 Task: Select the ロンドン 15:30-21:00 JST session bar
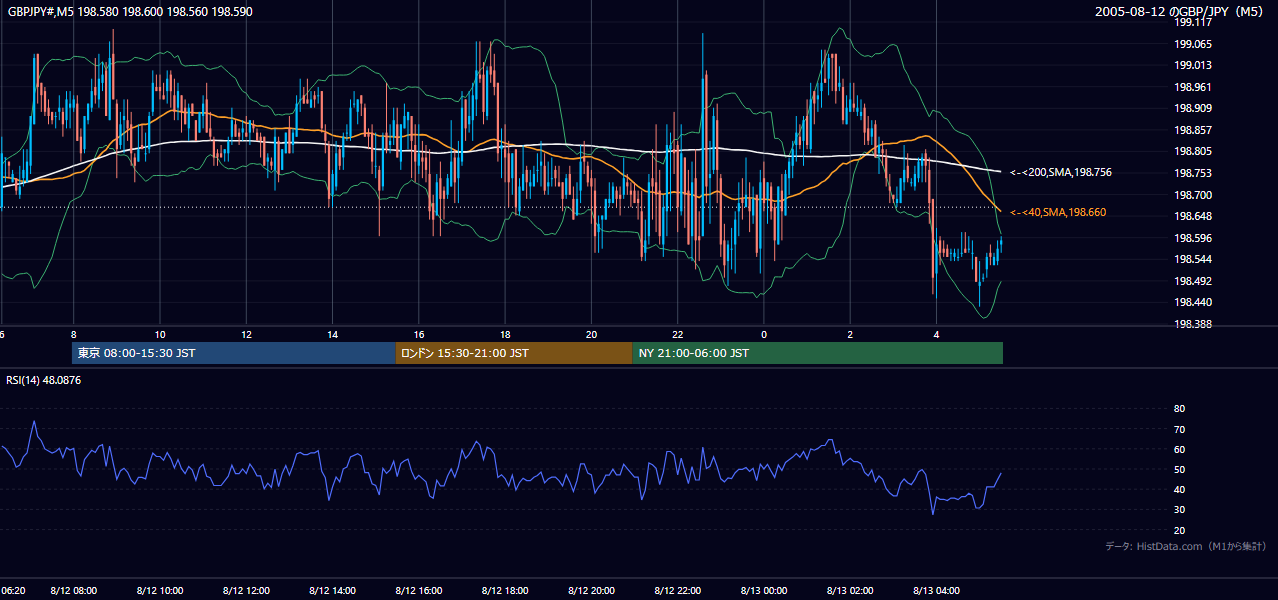[514, 353]
